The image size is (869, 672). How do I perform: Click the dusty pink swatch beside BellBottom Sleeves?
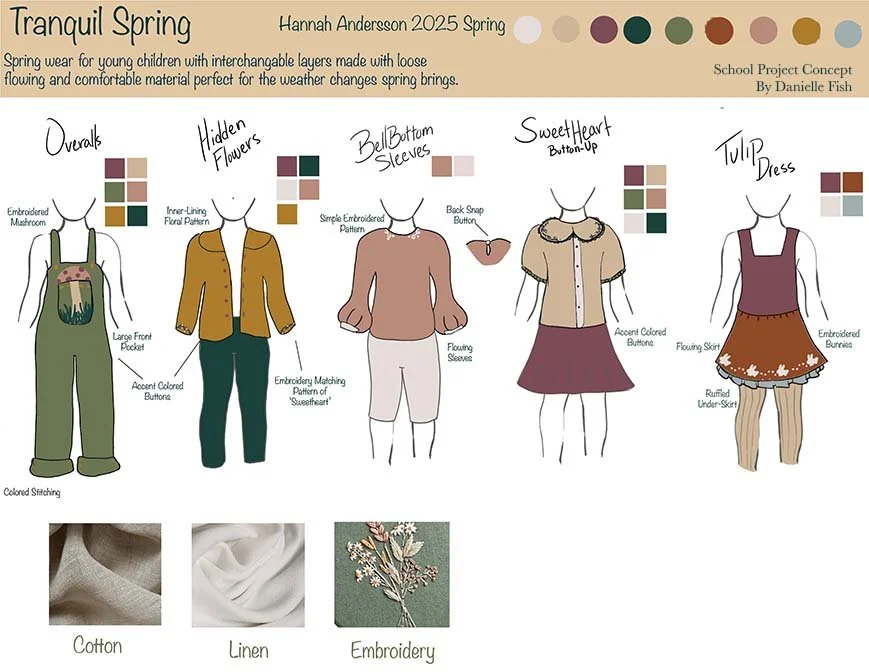442,166
